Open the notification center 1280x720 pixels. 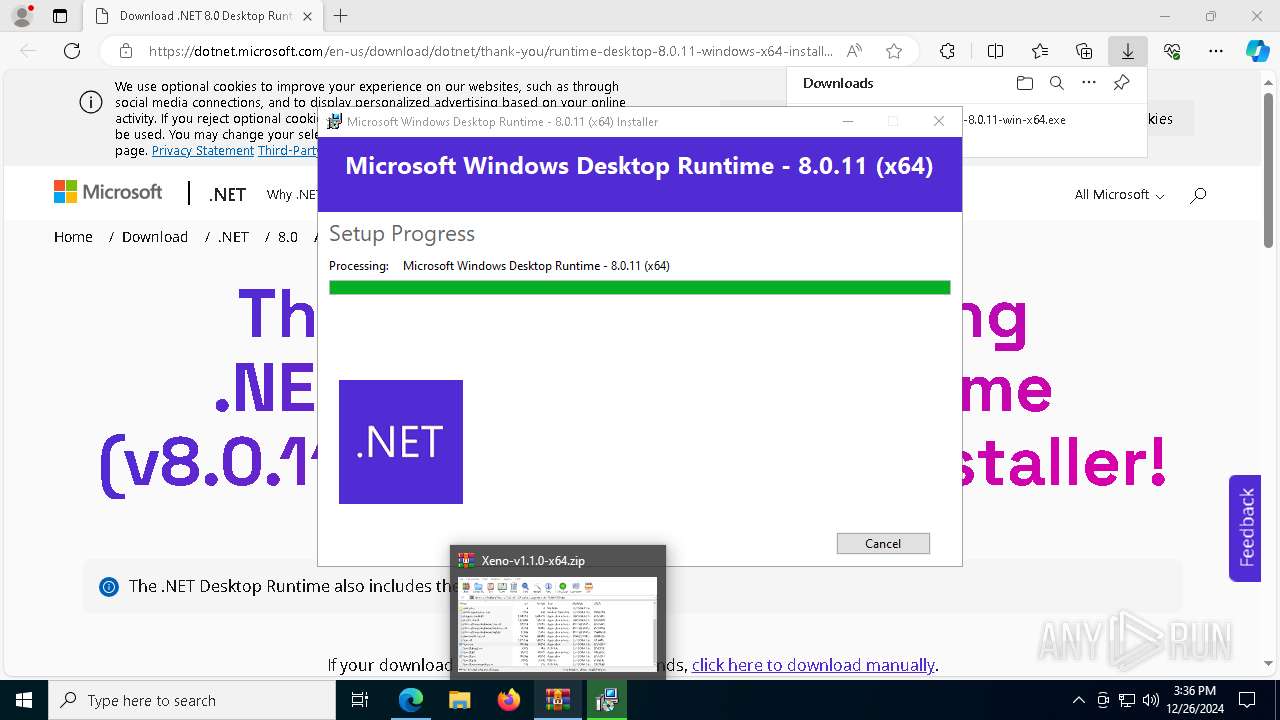1247,700
